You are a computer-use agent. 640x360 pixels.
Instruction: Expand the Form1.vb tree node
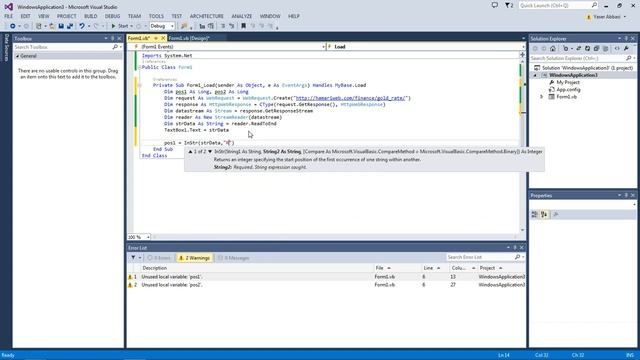pos(542,97)
